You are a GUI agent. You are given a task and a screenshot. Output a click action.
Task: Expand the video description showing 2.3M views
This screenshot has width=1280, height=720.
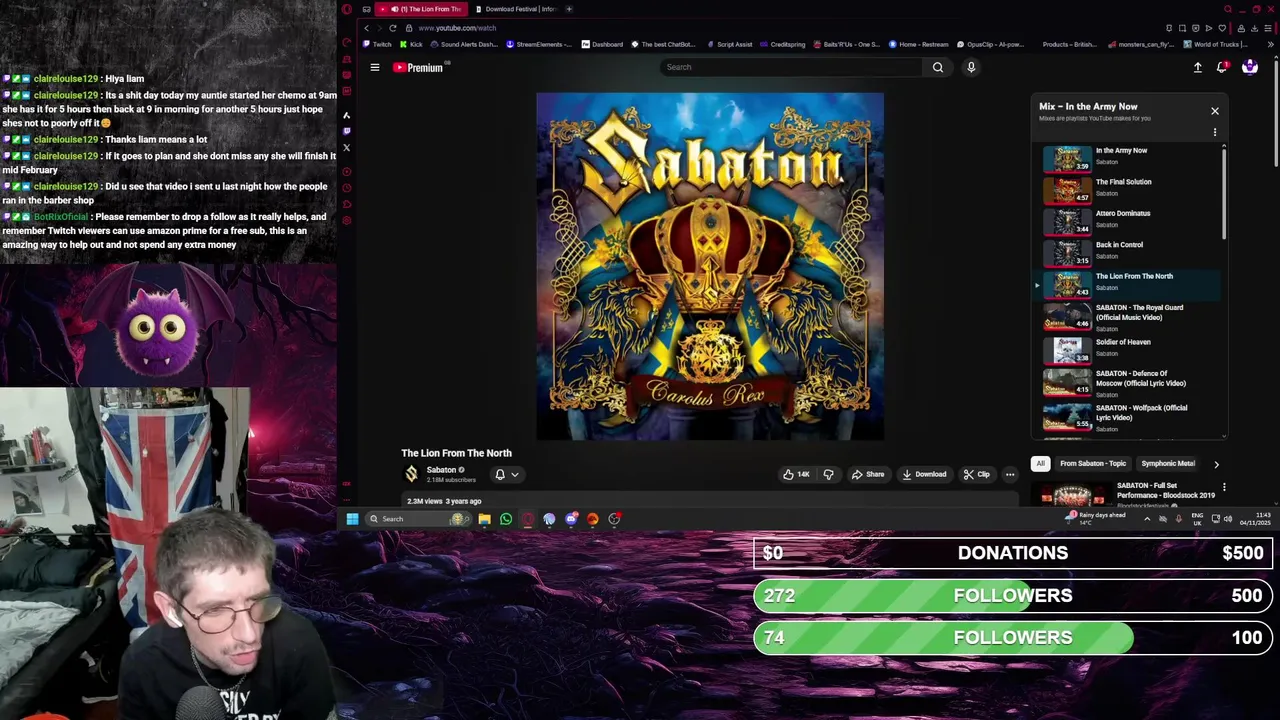click(x=710, y=501)
